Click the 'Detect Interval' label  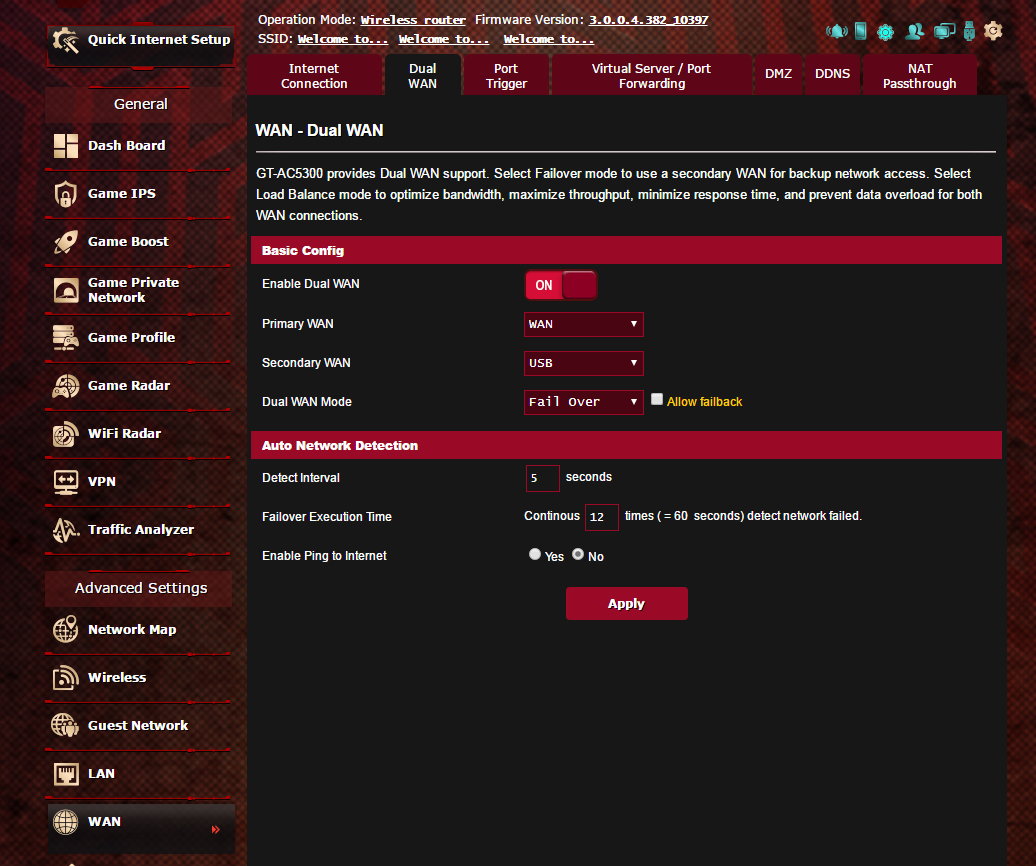click(301, 478)
